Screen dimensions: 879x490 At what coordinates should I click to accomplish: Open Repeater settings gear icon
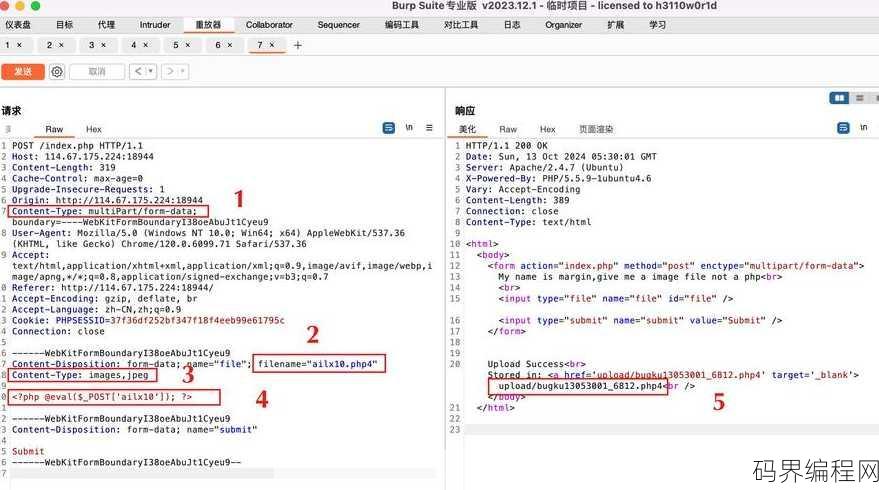tap(57, 72)
